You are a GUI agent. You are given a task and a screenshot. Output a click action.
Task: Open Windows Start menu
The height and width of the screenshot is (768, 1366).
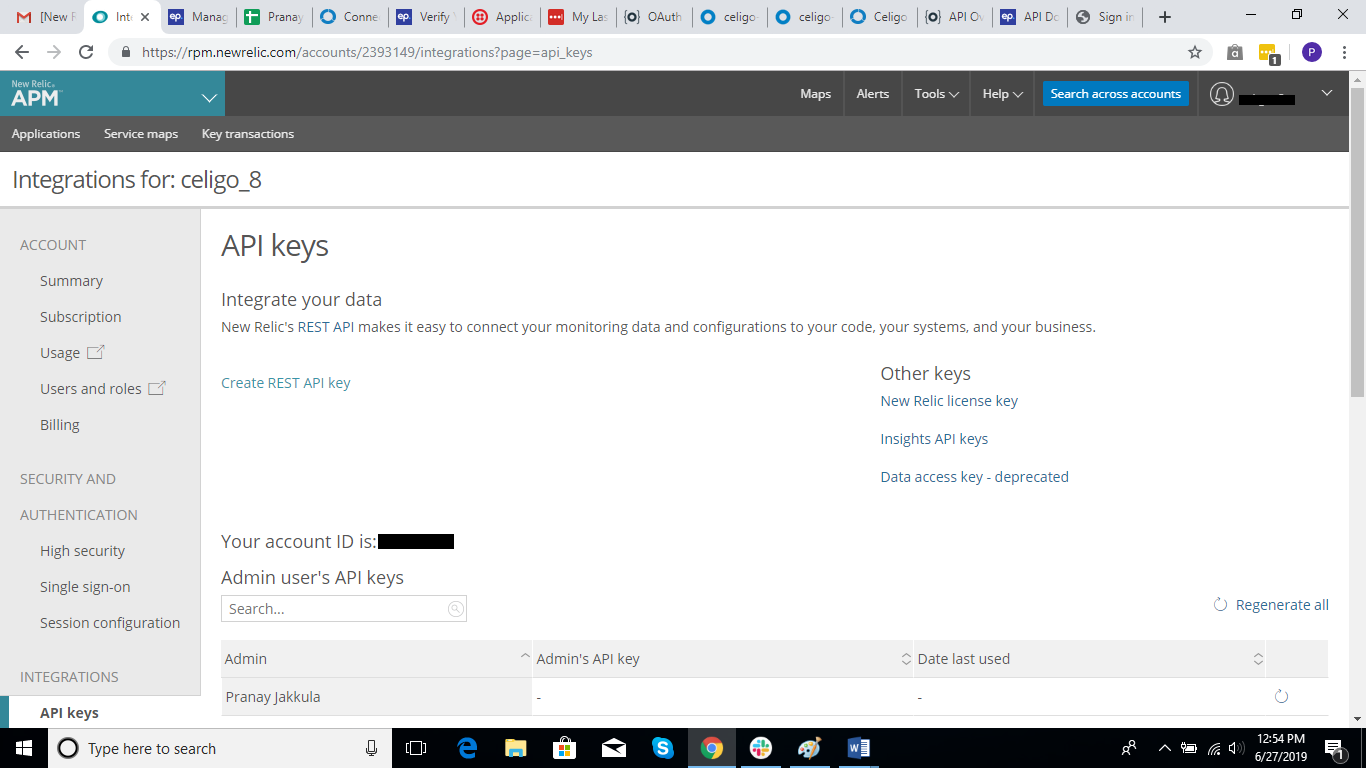[x=23, y=748]
